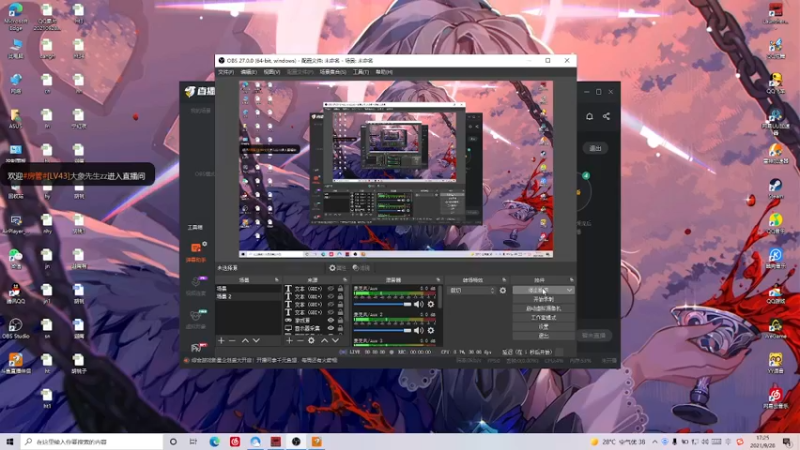800x450 pixels.
Task: Toggle lock on topmost 文本 (GDI+) source
Action: coord(340,289)
